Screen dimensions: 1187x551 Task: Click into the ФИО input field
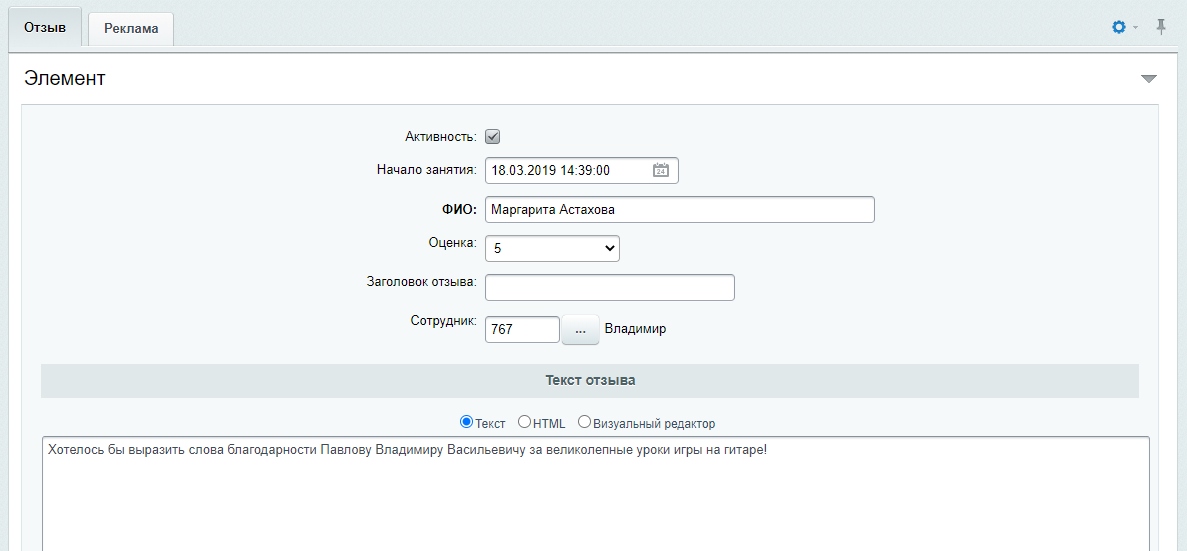click(x=680, y=210)
